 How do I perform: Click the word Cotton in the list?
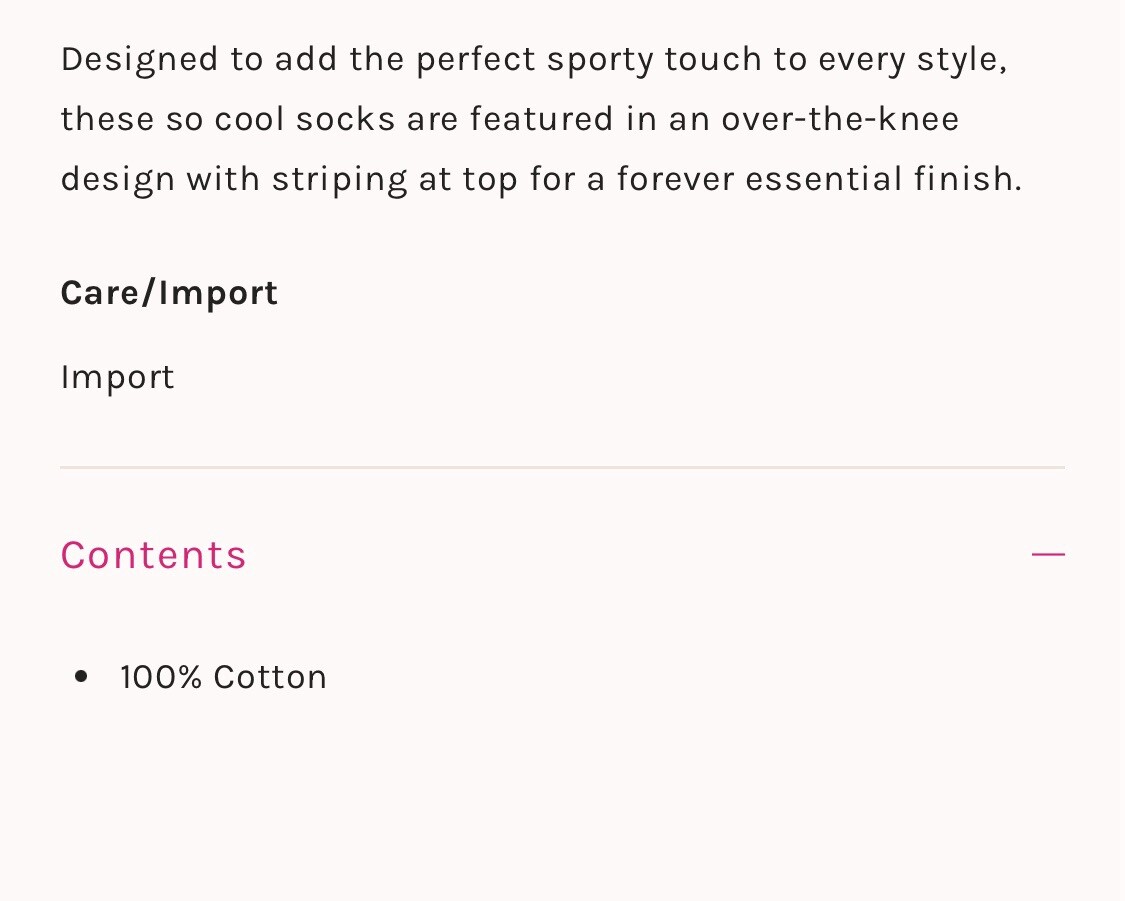(x=270, y=677)
